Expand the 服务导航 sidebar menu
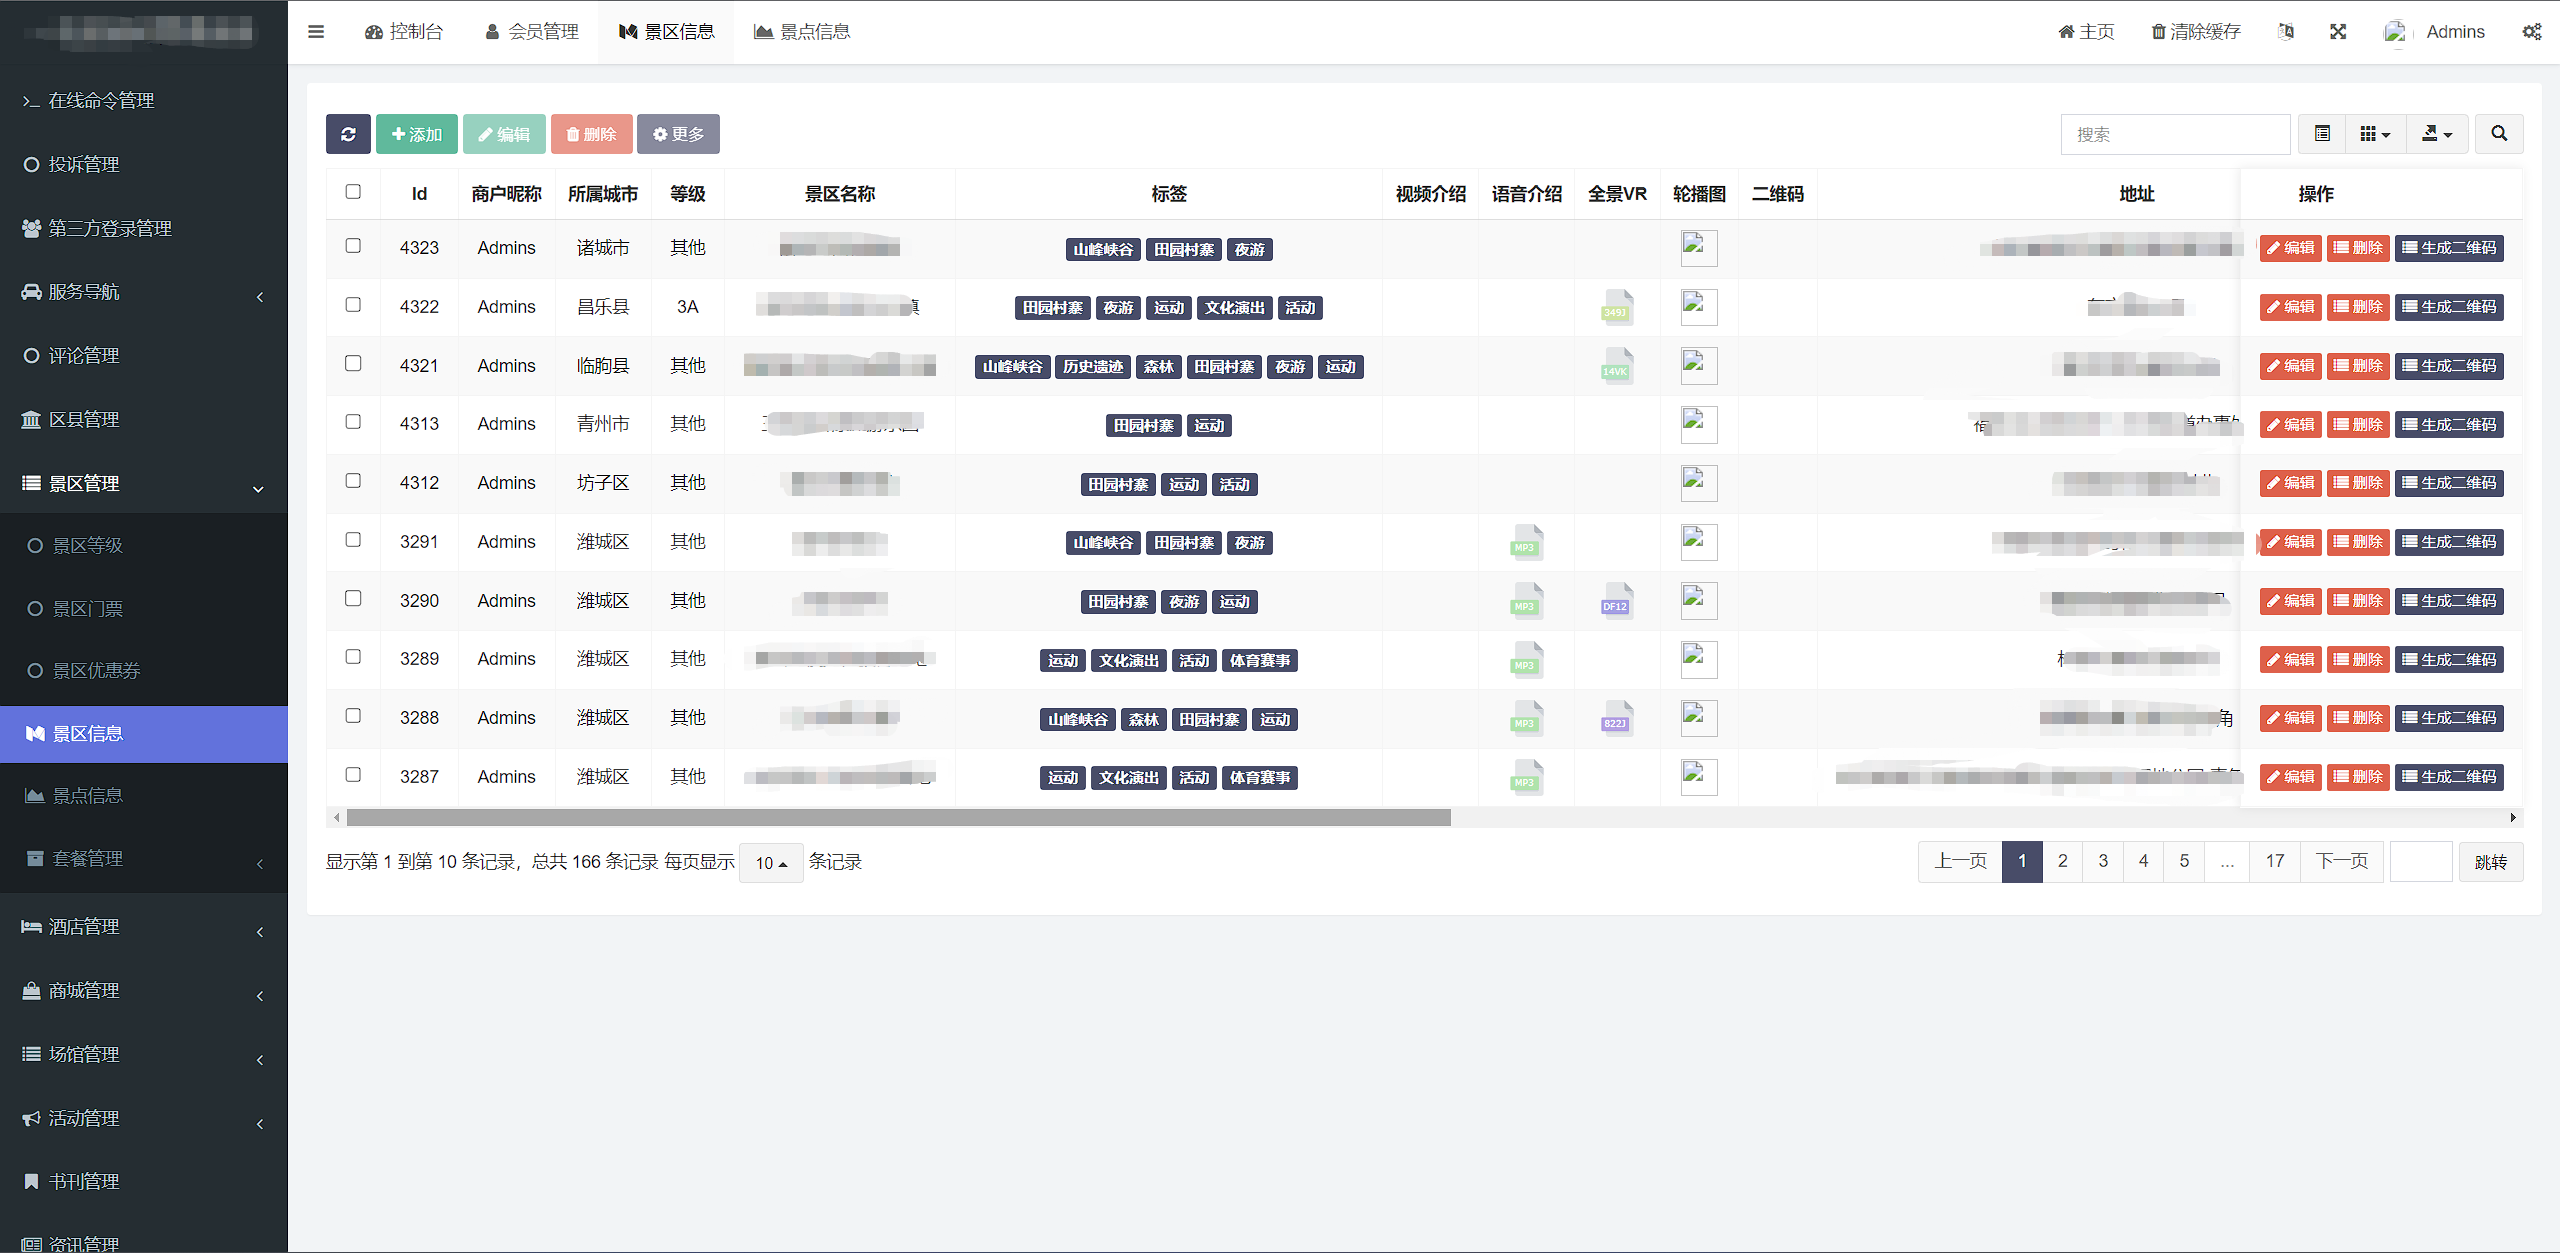 point(144,292)
